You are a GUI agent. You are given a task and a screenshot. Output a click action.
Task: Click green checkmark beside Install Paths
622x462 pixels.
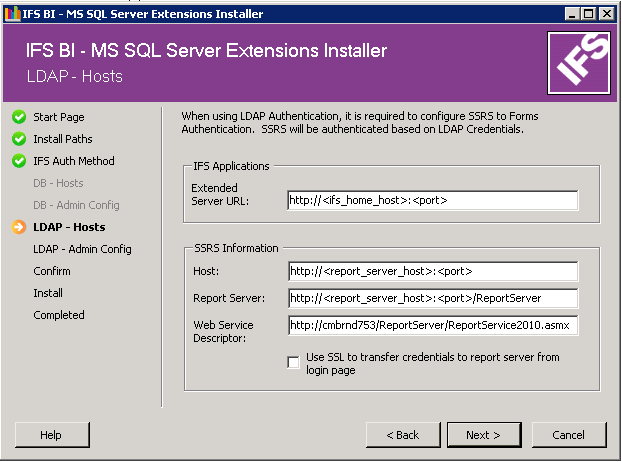(18, 139)
